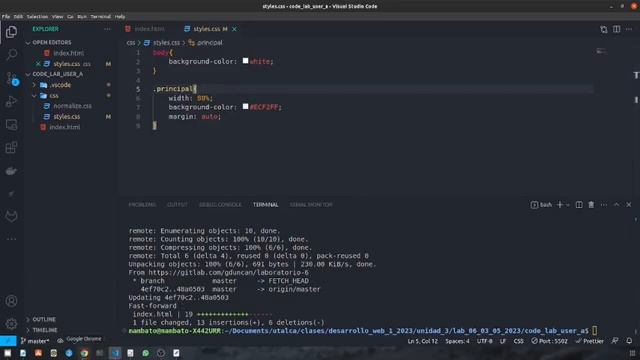Open index.html in project file tree
This screenshot has height=360, width=640.
64,127
